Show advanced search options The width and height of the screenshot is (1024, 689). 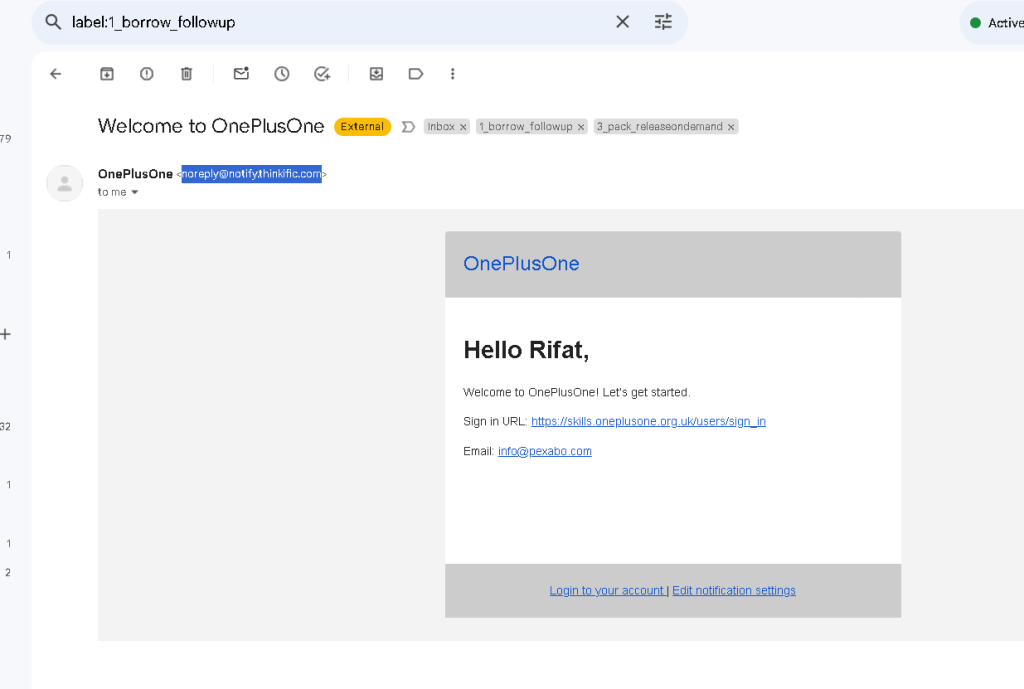tap(663, 22)
